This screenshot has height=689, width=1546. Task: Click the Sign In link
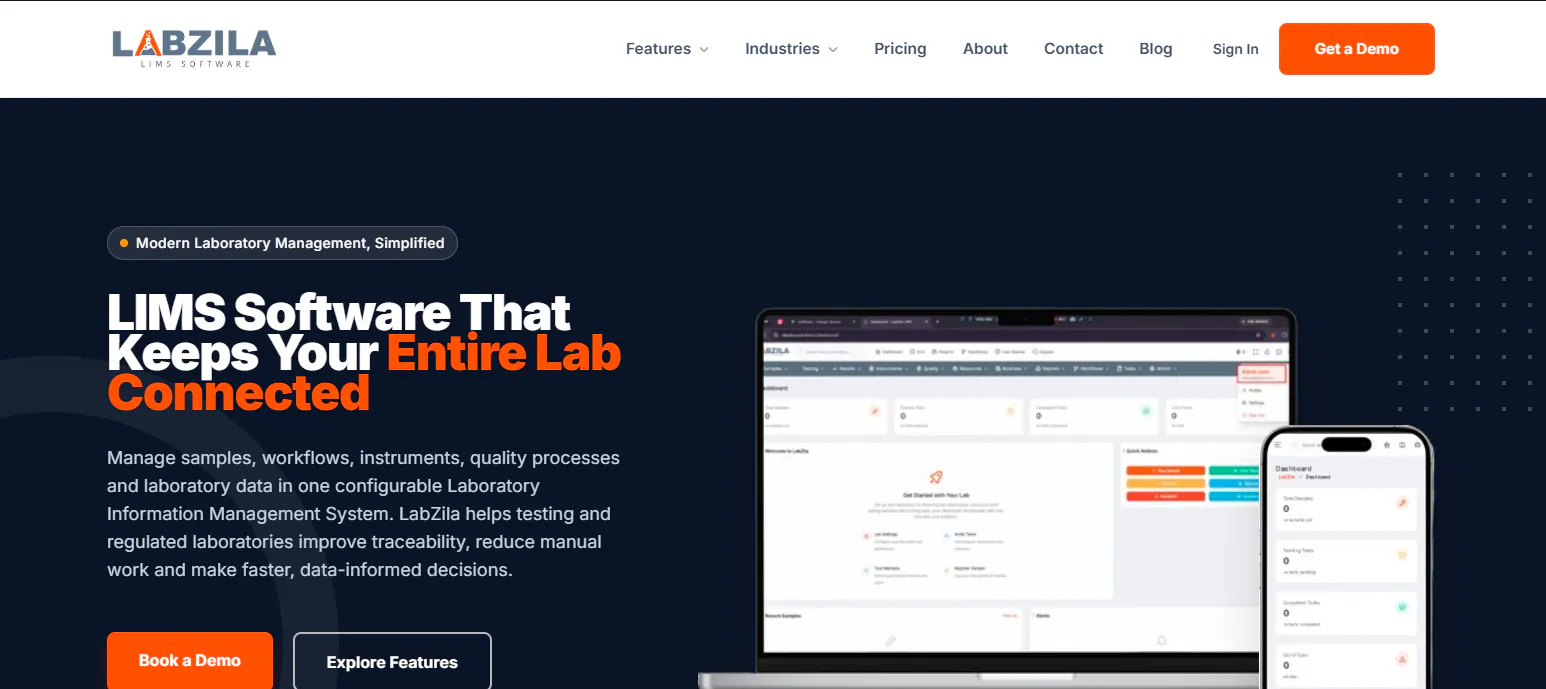pos(1235,49)
